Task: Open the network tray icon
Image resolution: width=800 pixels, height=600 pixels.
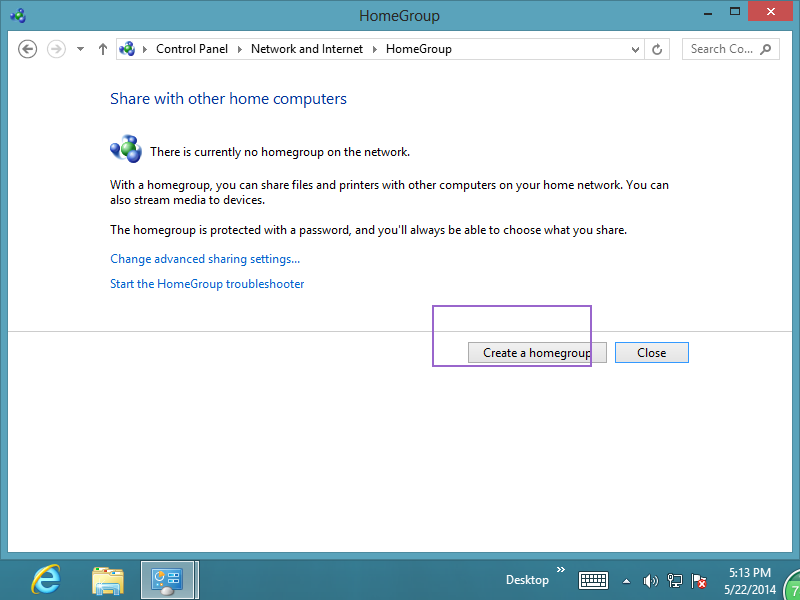Action: (675, 581)
